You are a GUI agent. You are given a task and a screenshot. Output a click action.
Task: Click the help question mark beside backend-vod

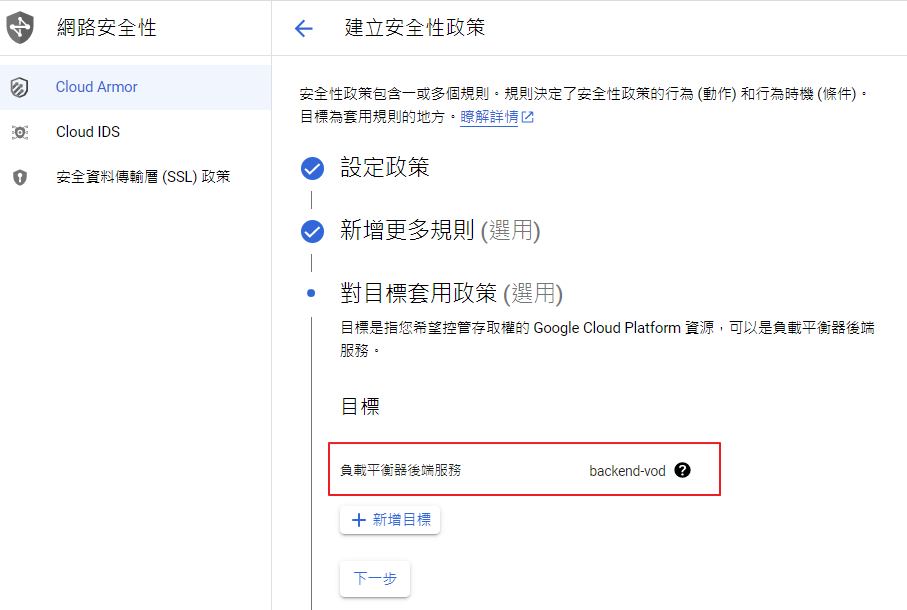[682, 470]
